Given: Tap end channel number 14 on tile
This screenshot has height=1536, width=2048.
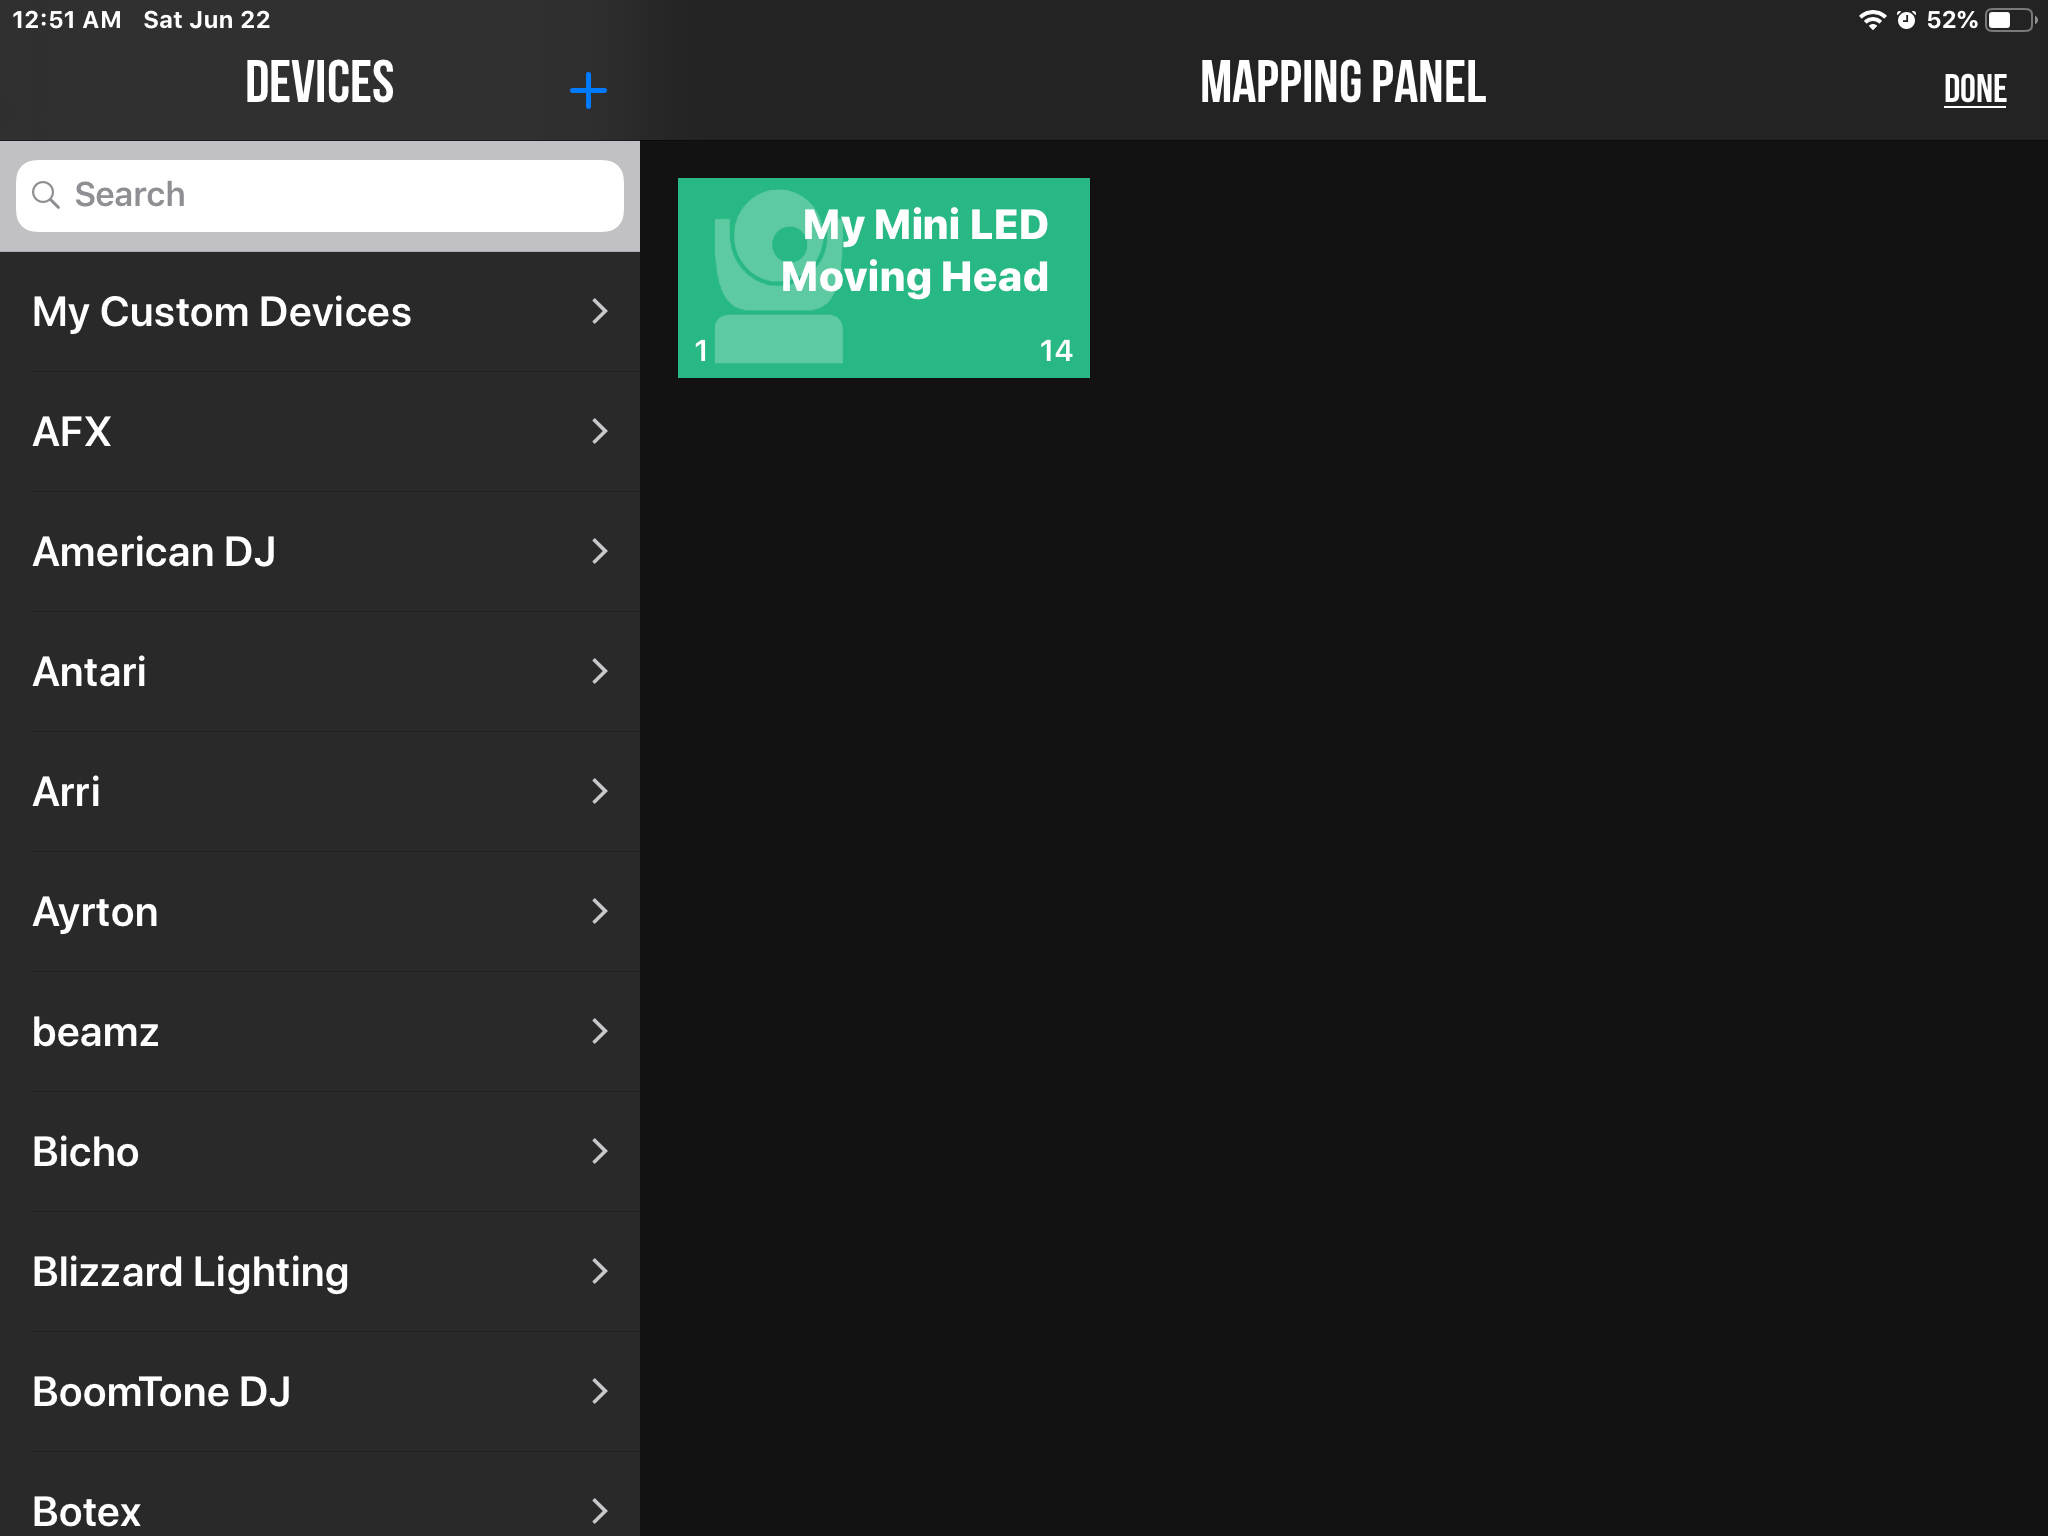Looking at the screenshot, I should 1056,350.
